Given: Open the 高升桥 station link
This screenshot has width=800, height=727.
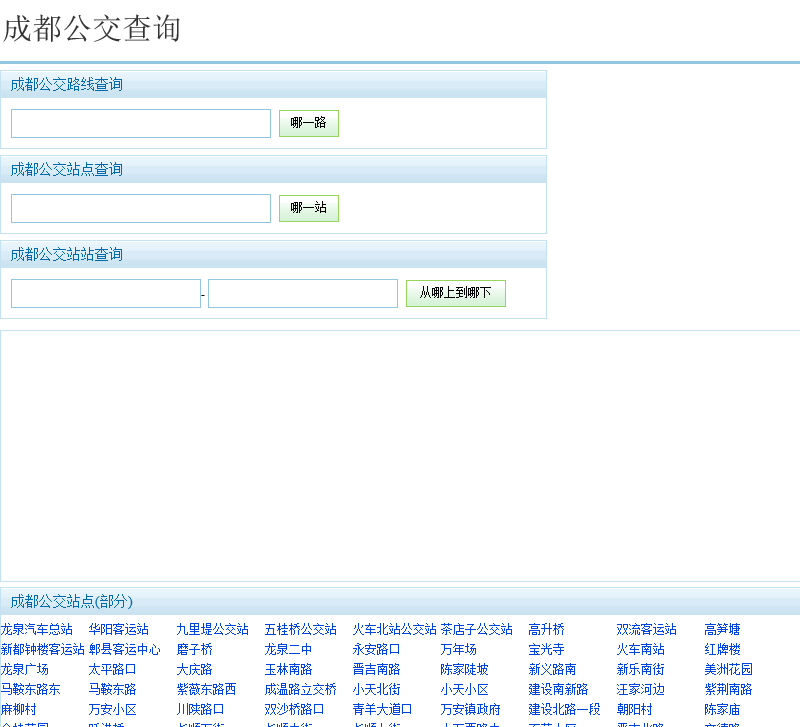Looking at the screenshot, I should click(x=546, y=630).
